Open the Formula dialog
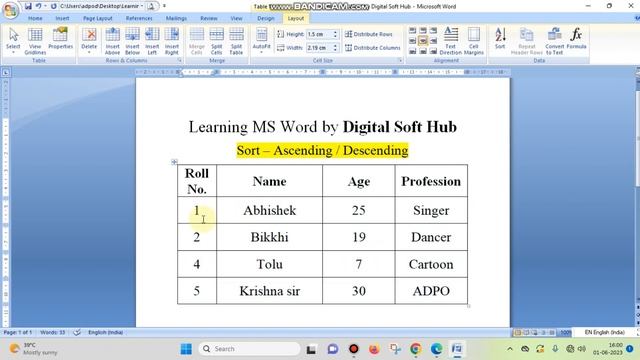 (576, 39)
